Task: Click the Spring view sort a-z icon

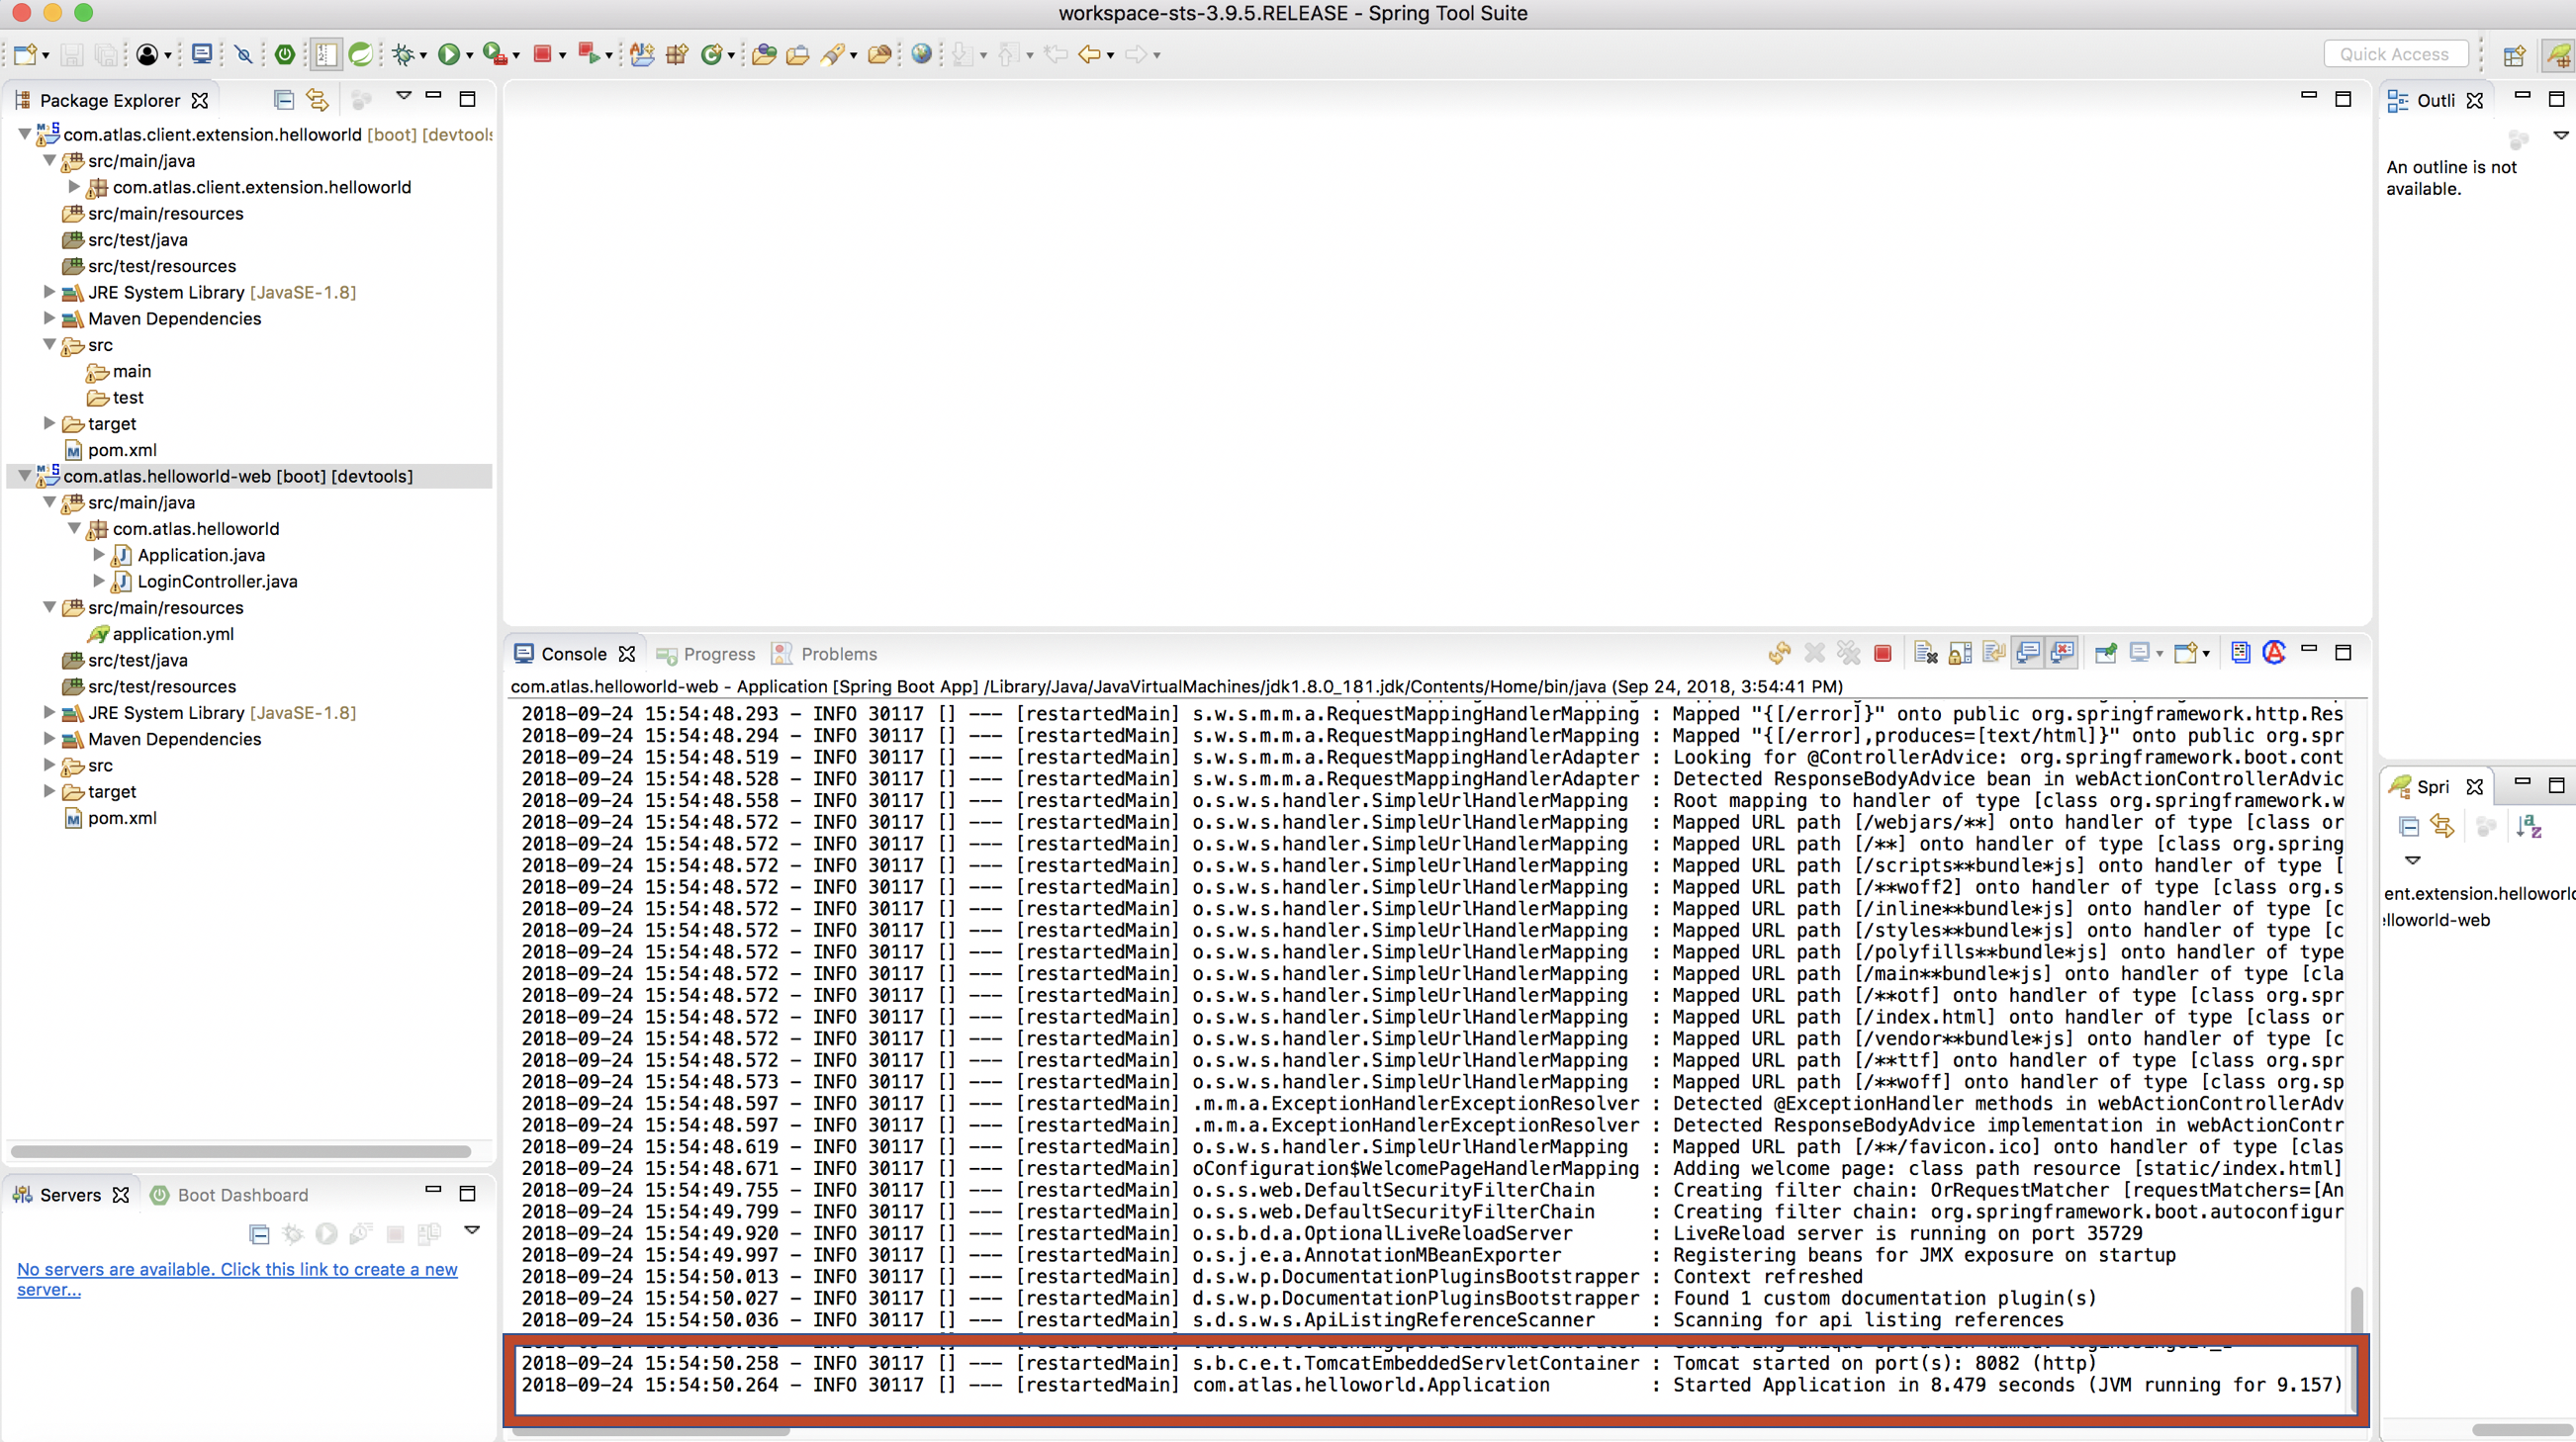Action: point(2530,826)
